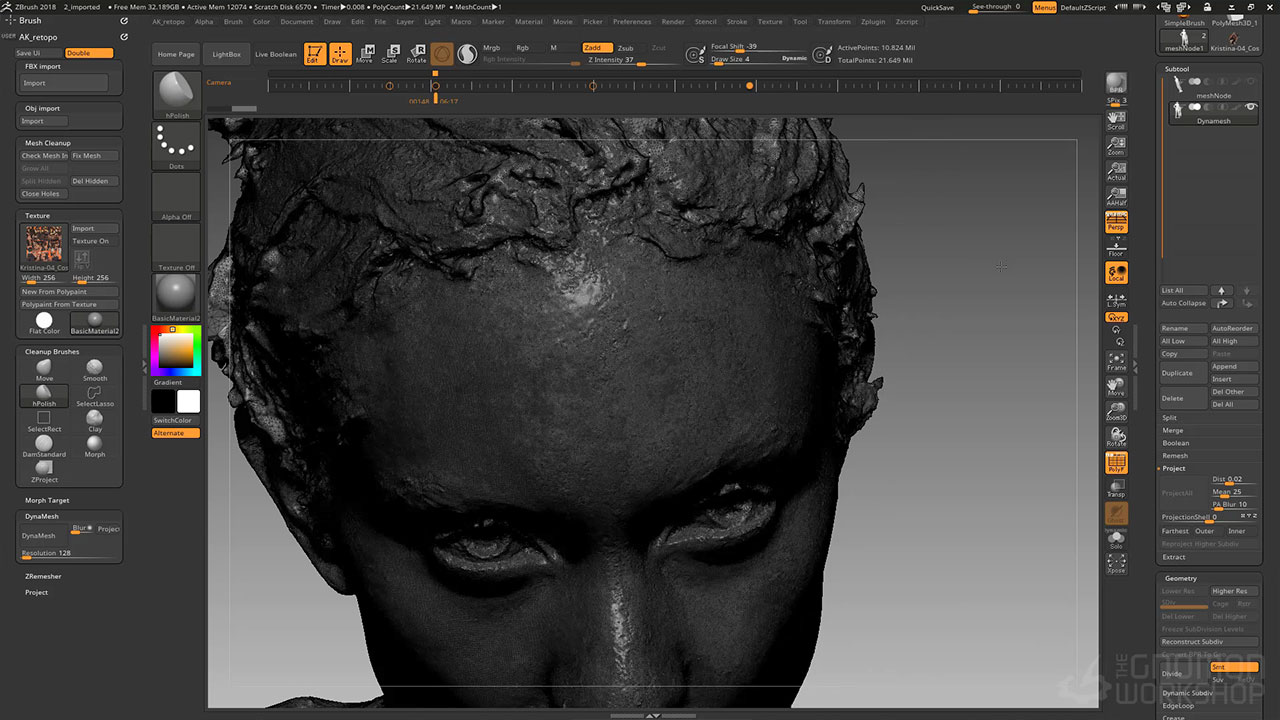Toggle PolyF polyframe display
1280x720 pixels.
click(x=1116, y=463)
